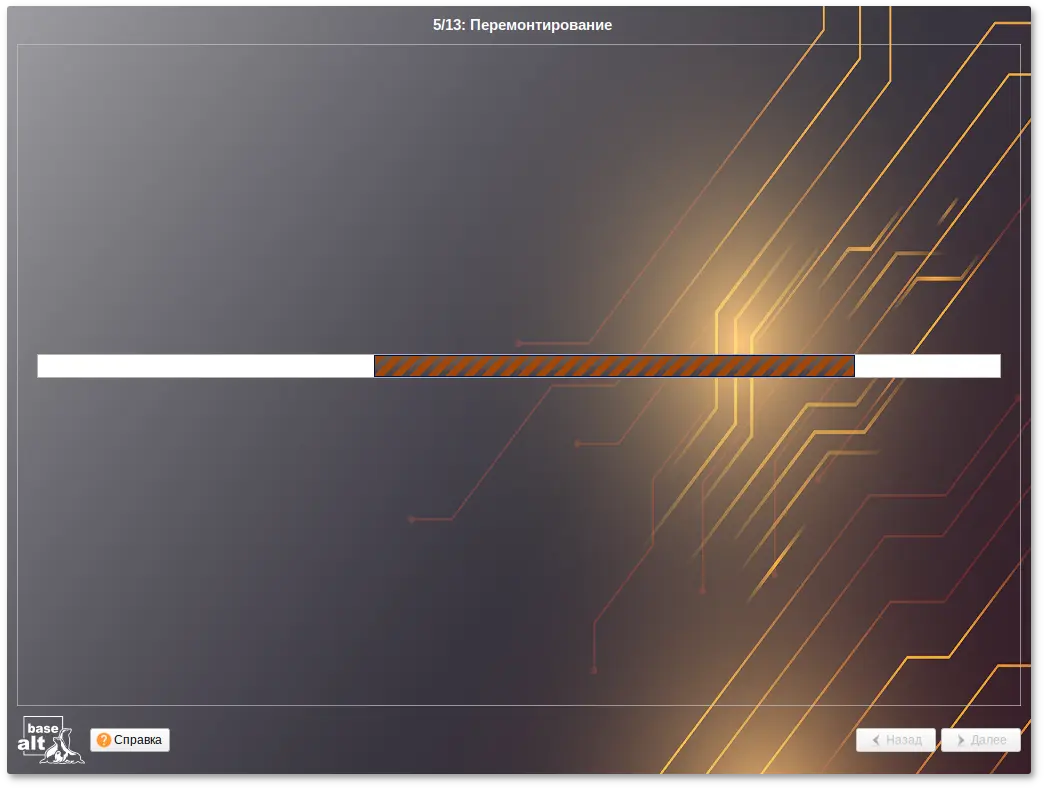Click the empty panel area below the progress bar

point(300,550)
